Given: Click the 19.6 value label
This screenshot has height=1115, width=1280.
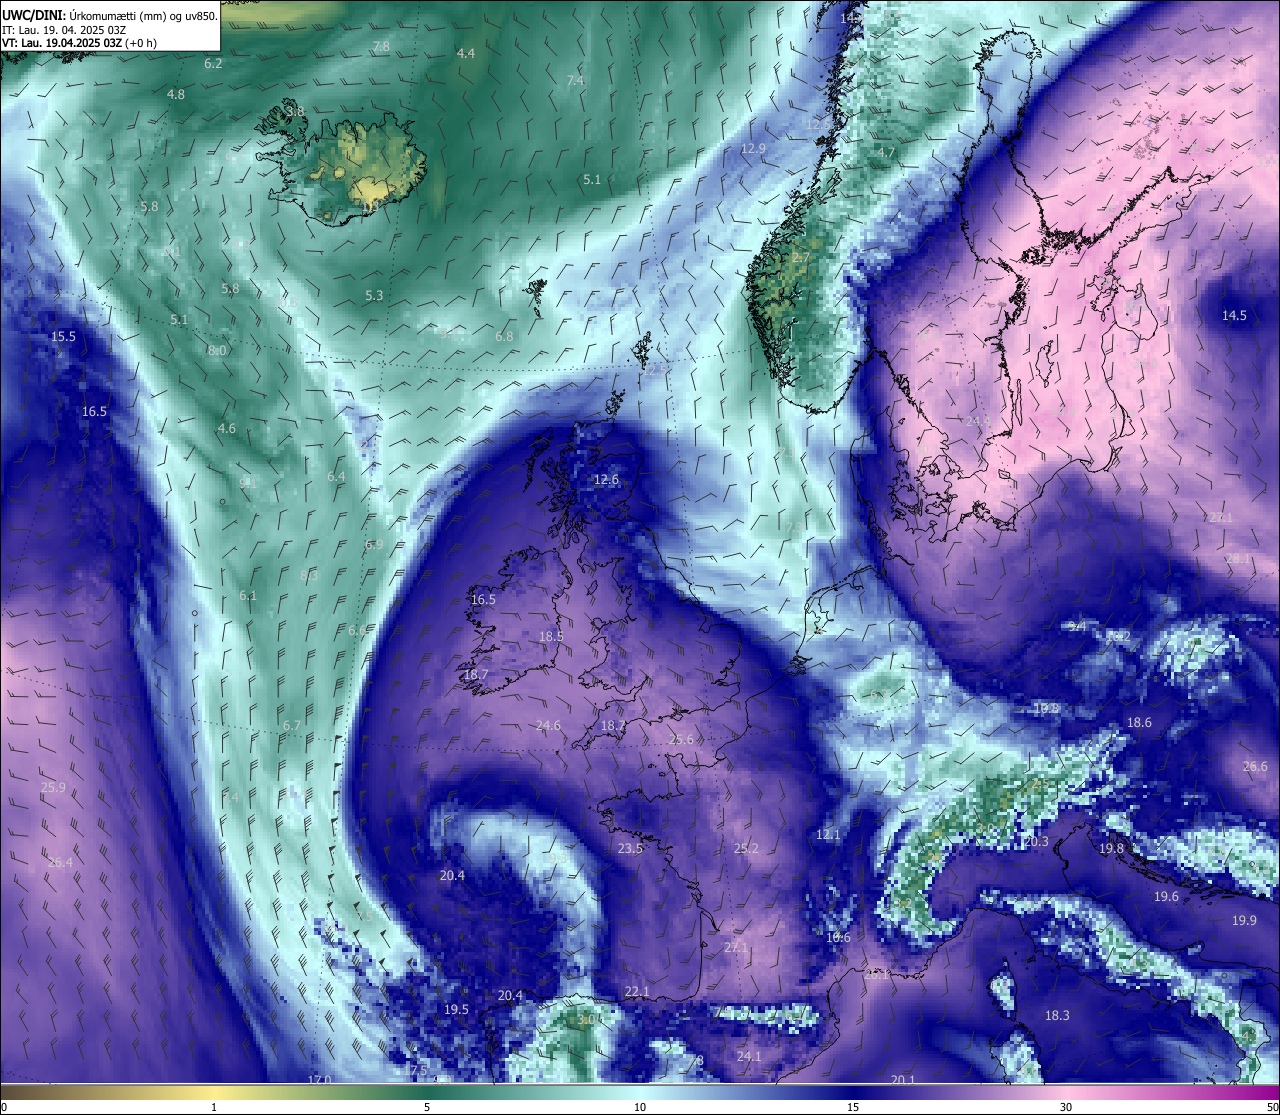Looking at the screenshot, I should coord(1166,897).
